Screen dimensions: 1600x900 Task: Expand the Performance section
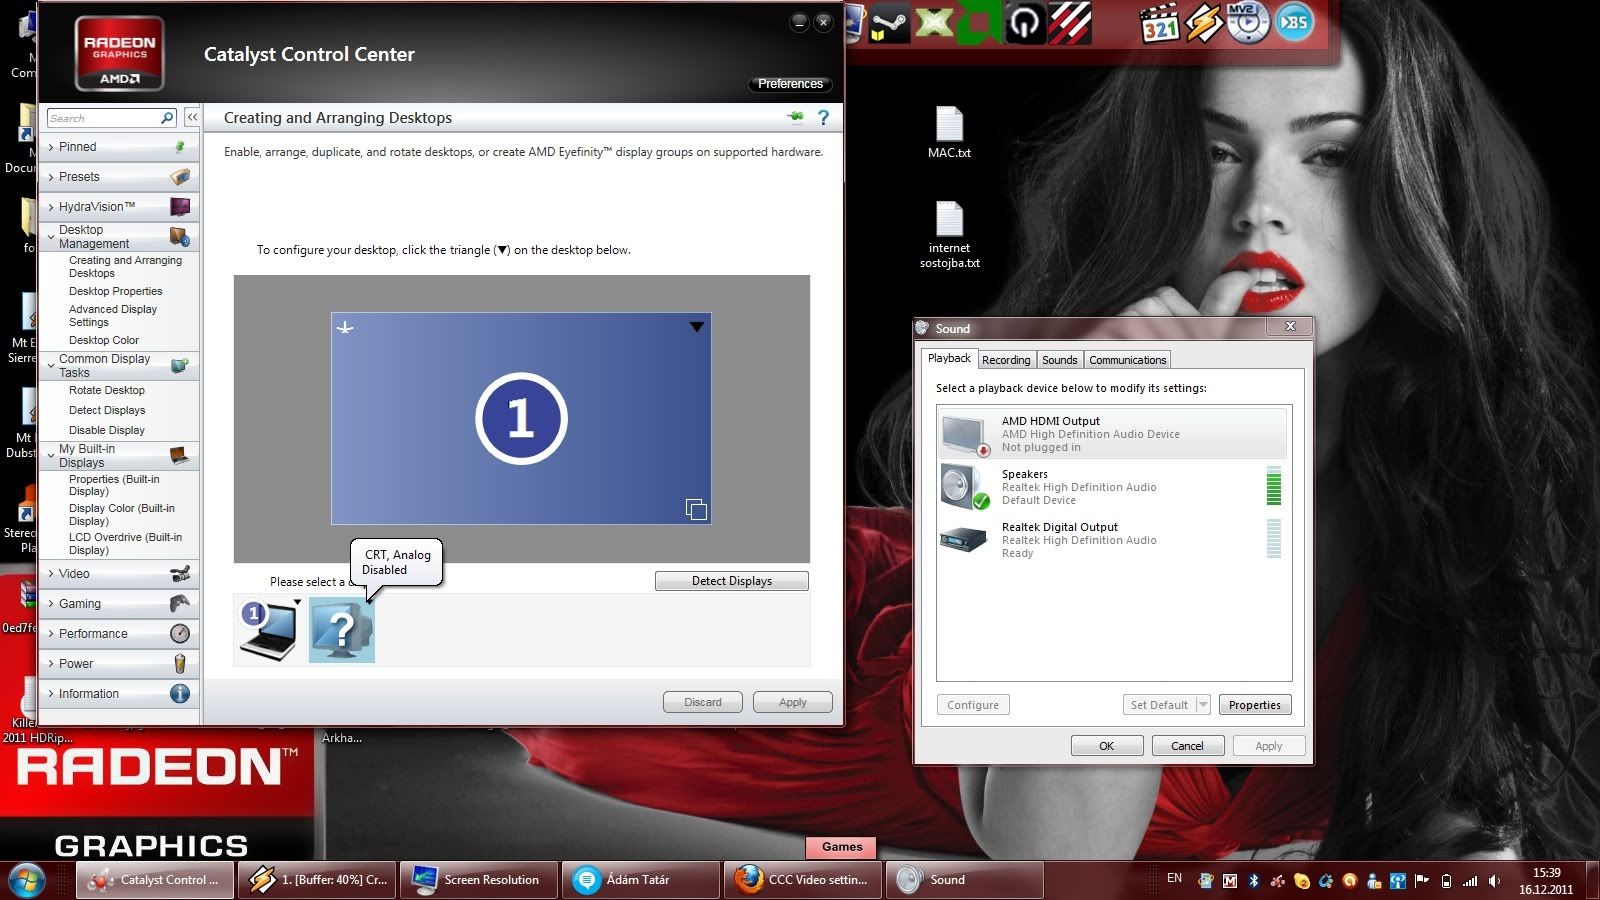click(51, 634)
